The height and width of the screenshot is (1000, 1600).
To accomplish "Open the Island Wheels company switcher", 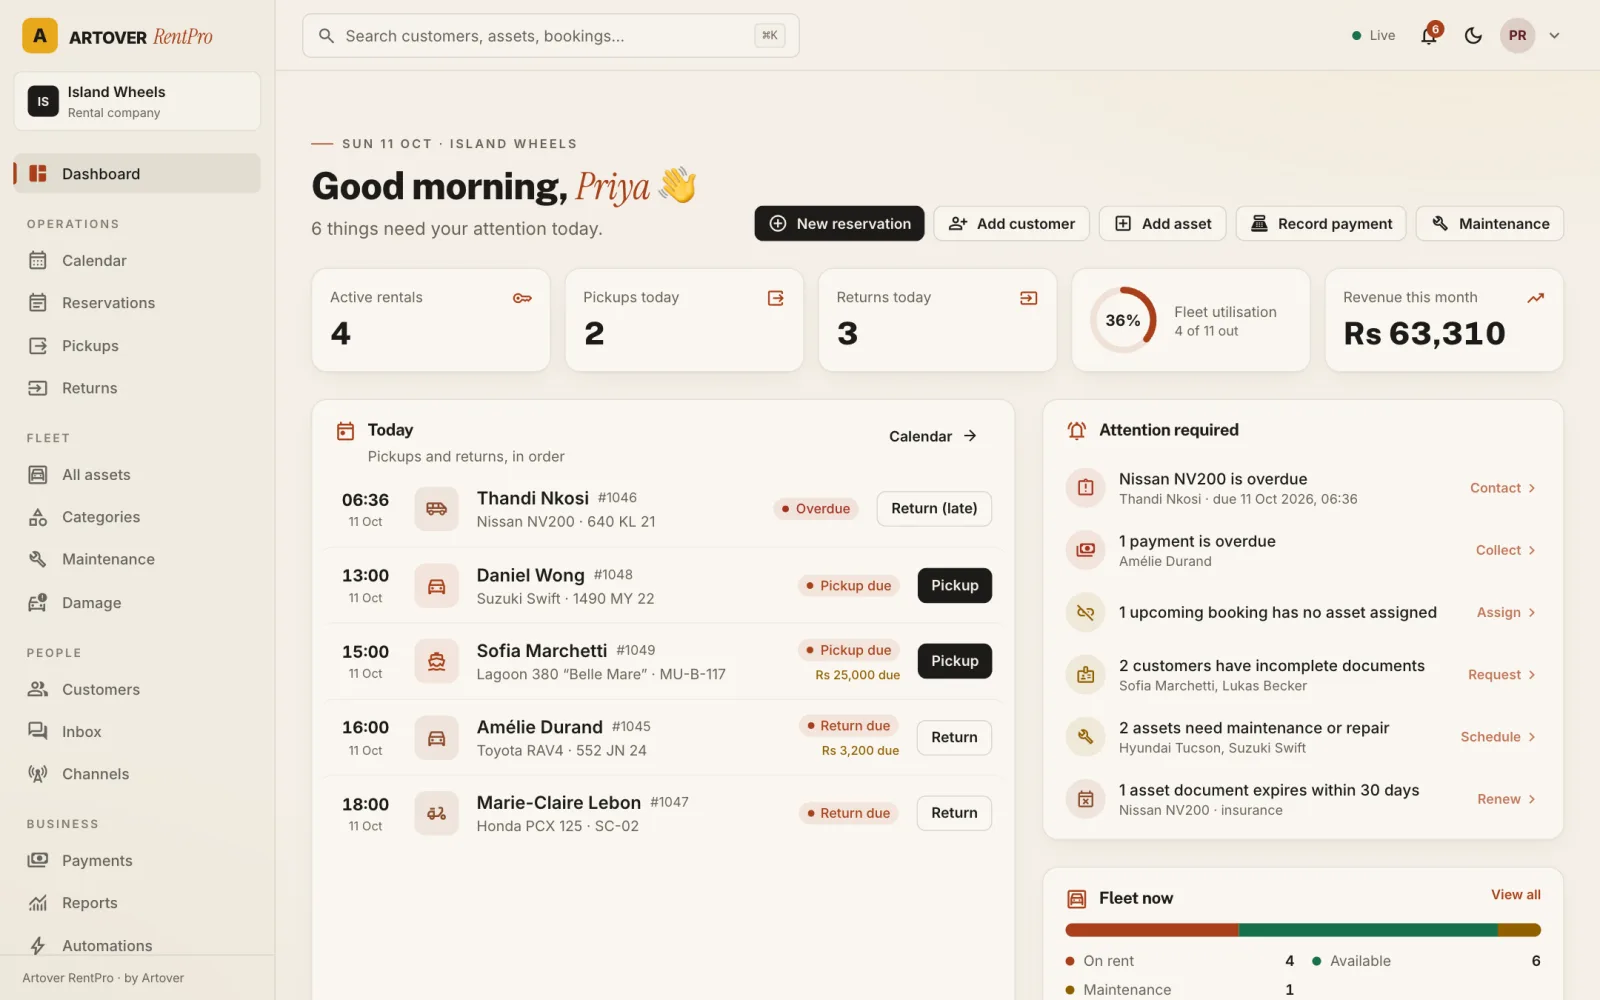I will (x=137, y=101).
